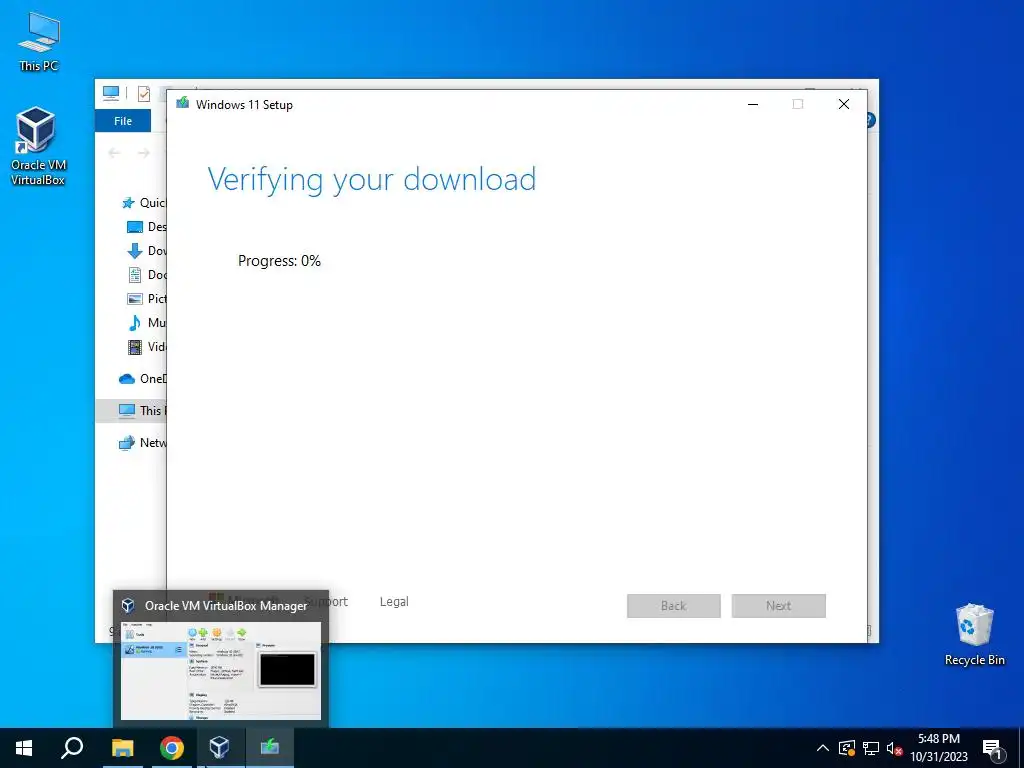Open notification action center
Screen dimensions: 1024x768
[x=993, y=748]
